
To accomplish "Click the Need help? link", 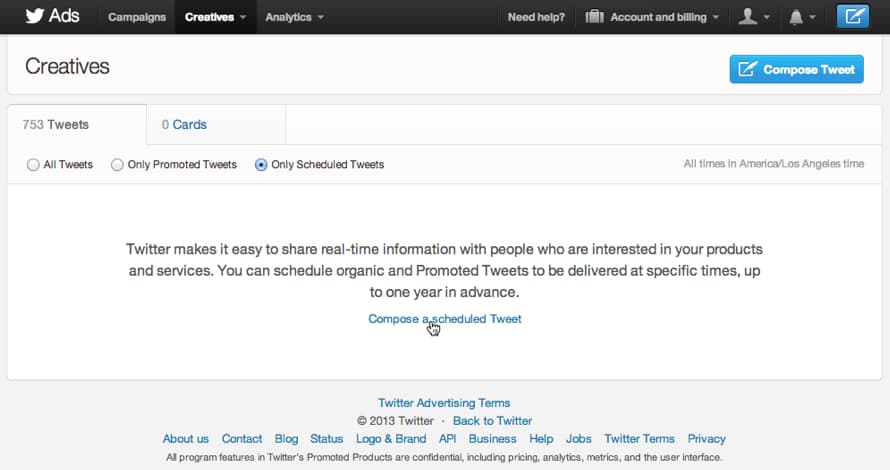I will [536, 17].
